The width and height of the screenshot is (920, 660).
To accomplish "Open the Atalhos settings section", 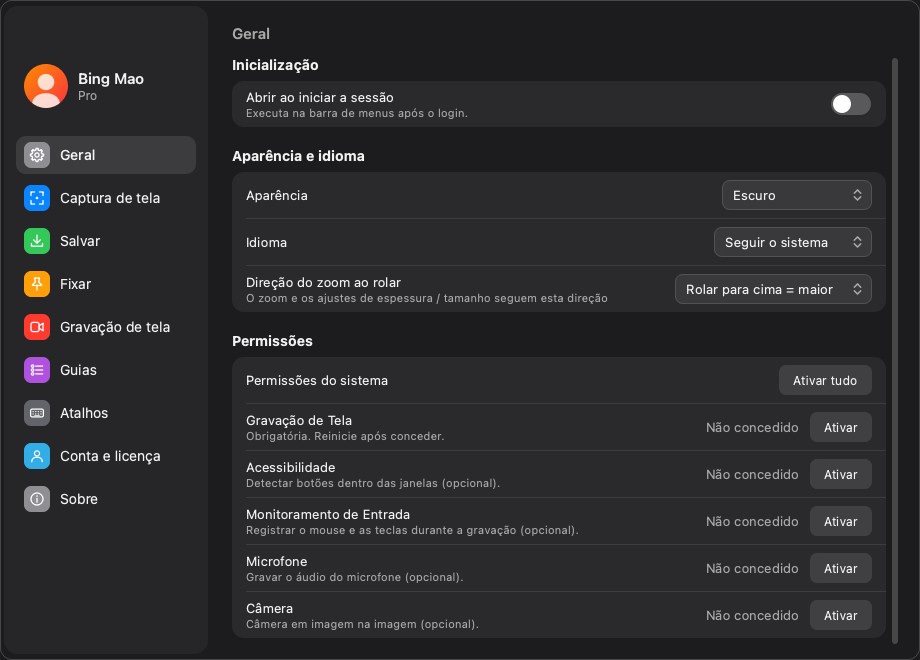I will pyautogui.click(x=106, y=413).
